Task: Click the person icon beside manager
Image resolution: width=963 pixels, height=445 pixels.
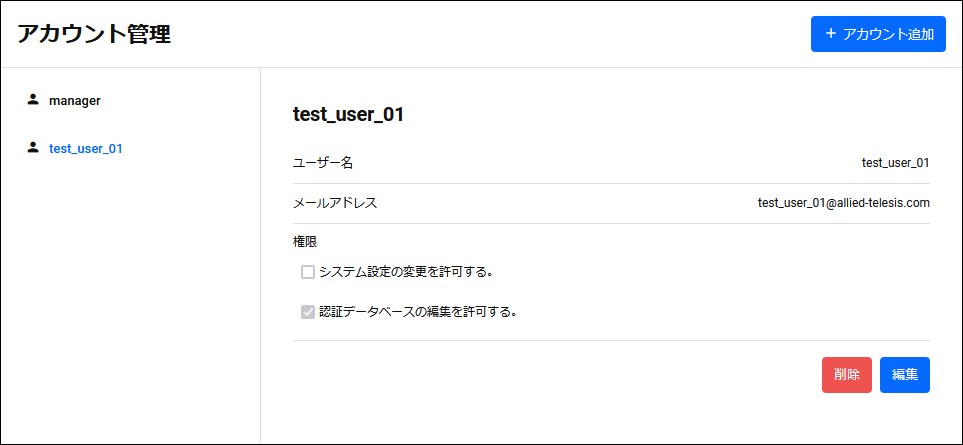Action: click(33, 99)
